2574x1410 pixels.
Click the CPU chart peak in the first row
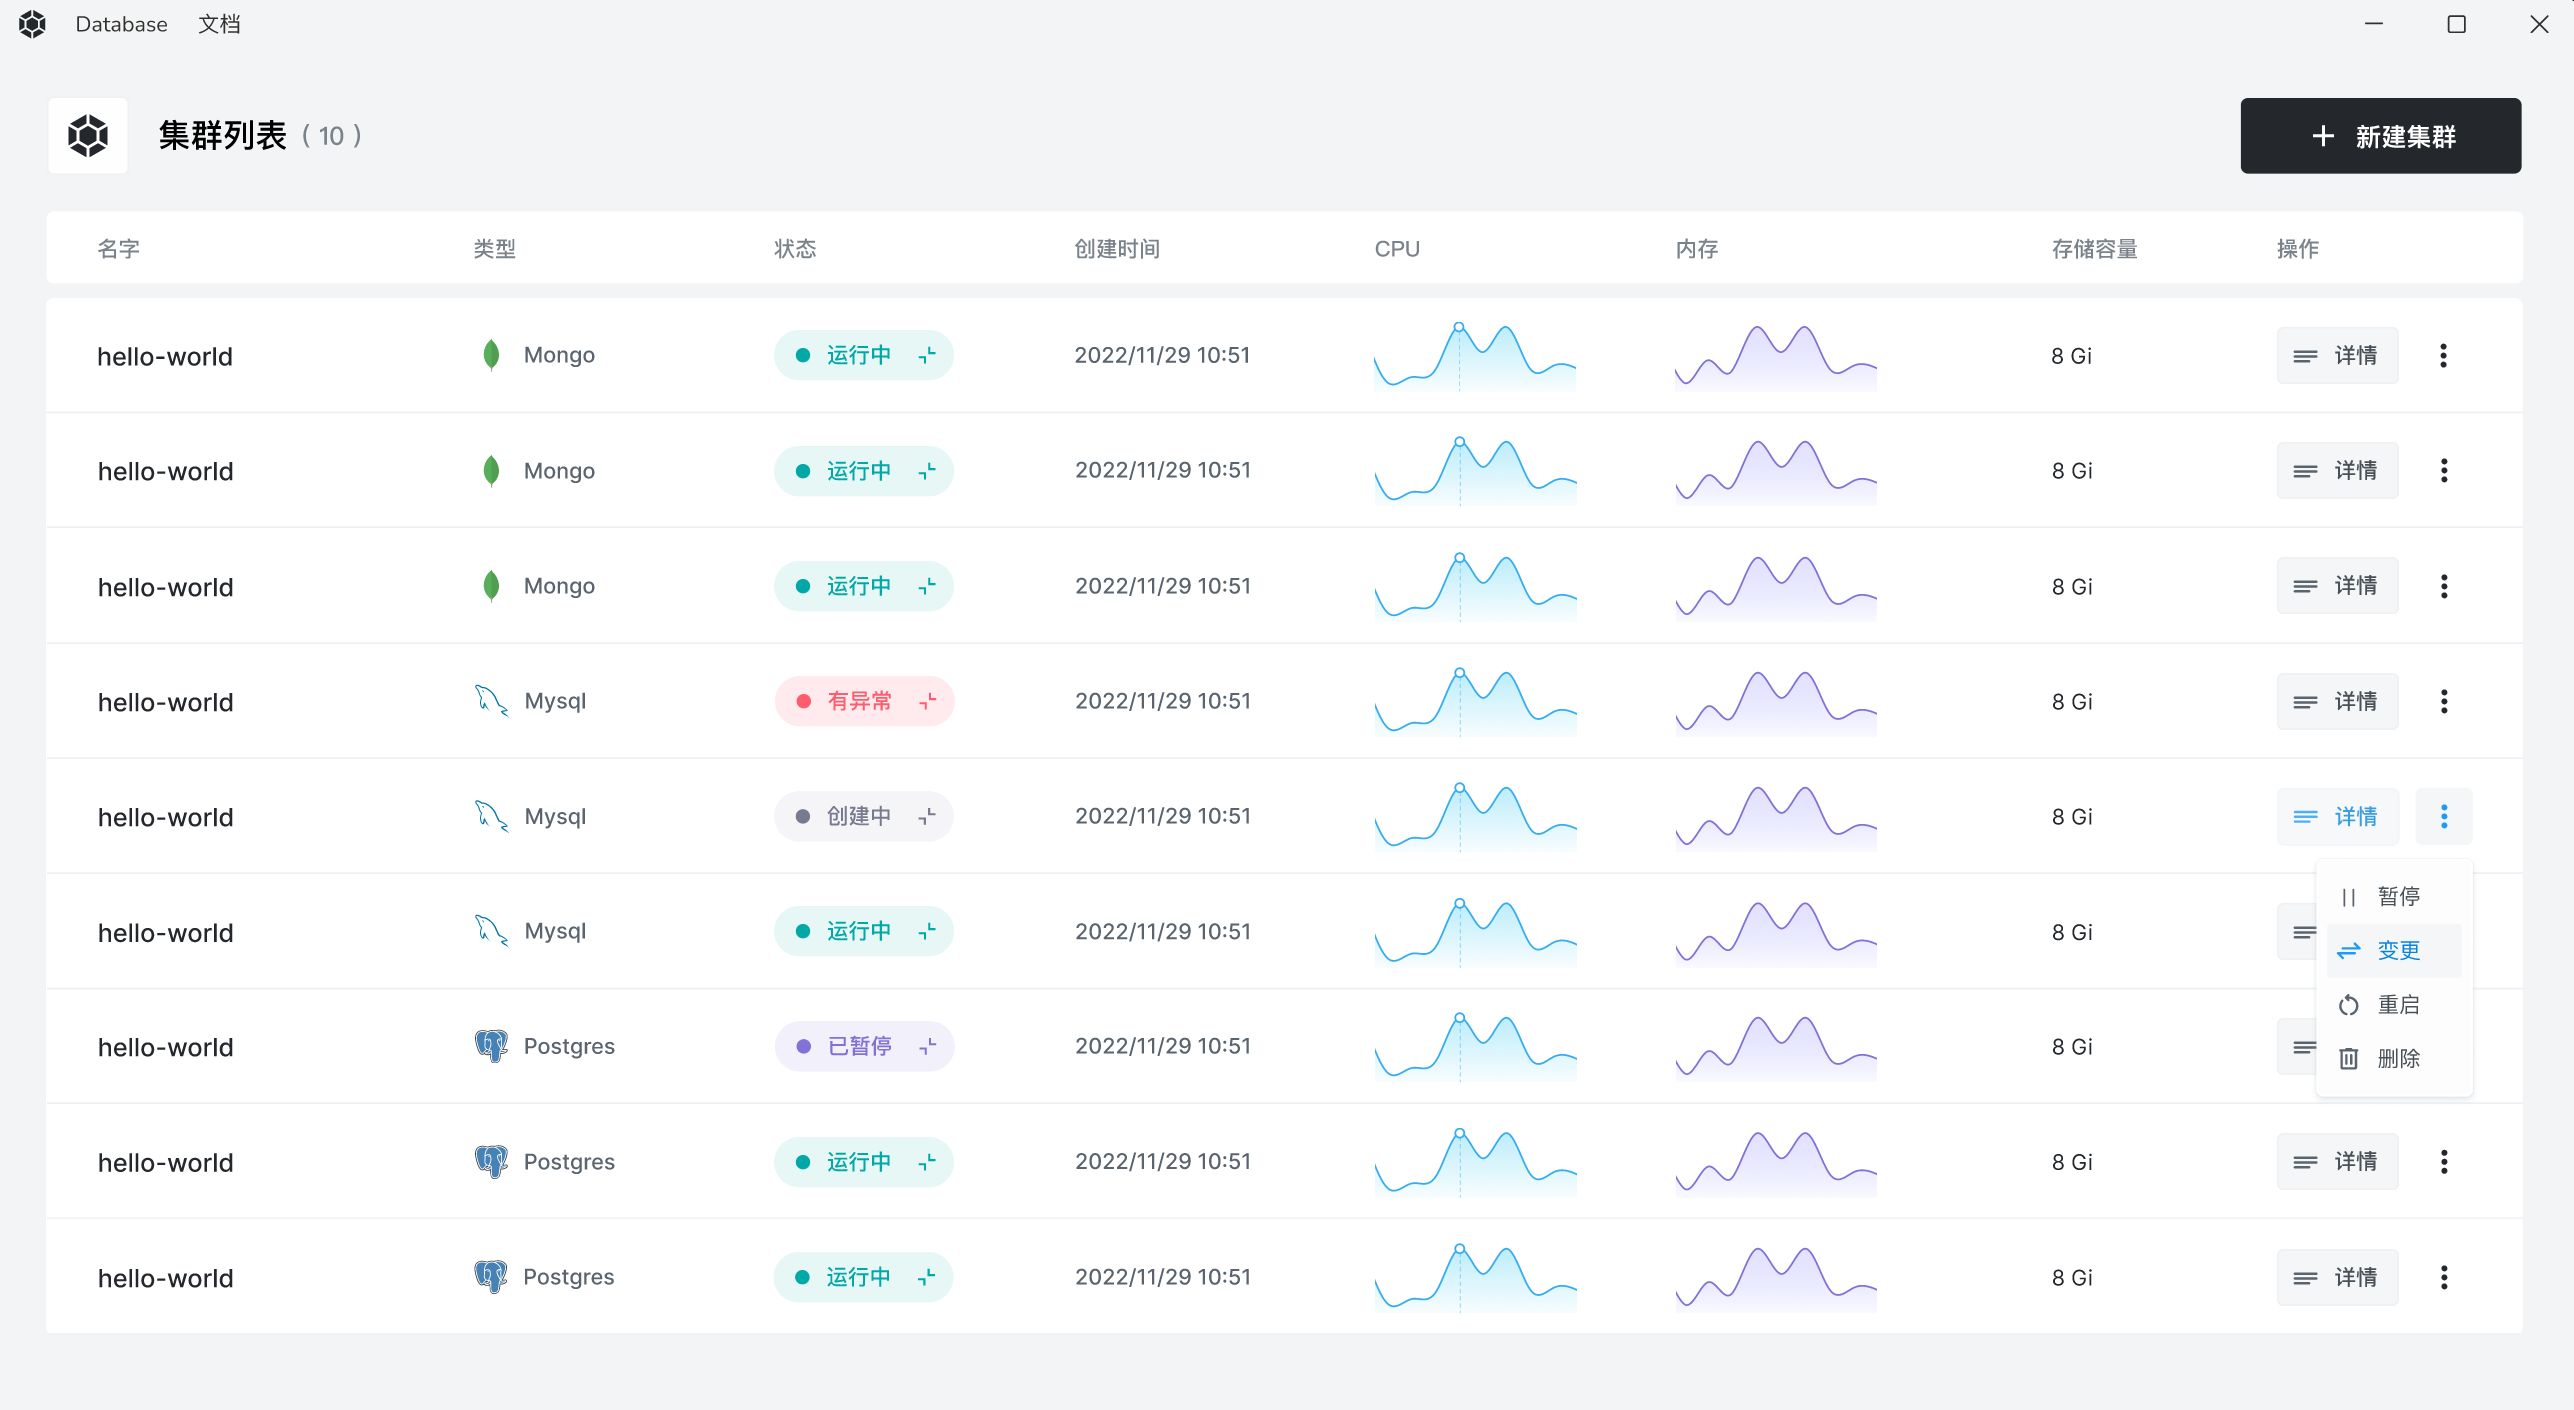pyautogui.click(x=1459, y=327)
